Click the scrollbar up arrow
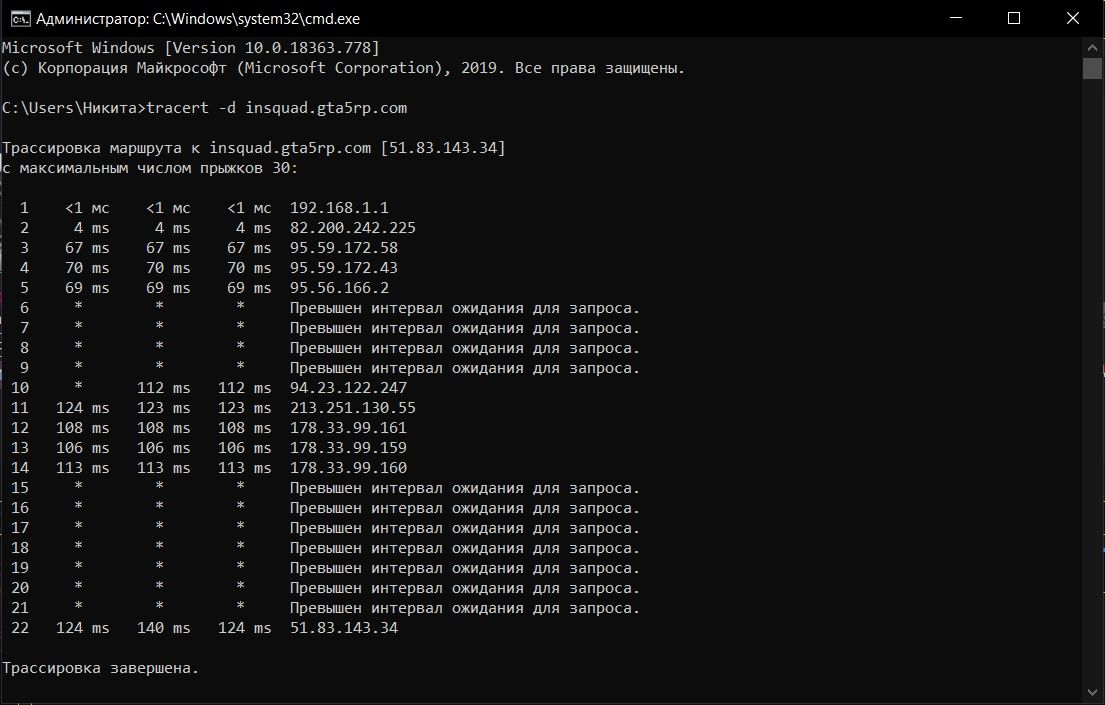The image size is (1105, 705). (1092, 47)
